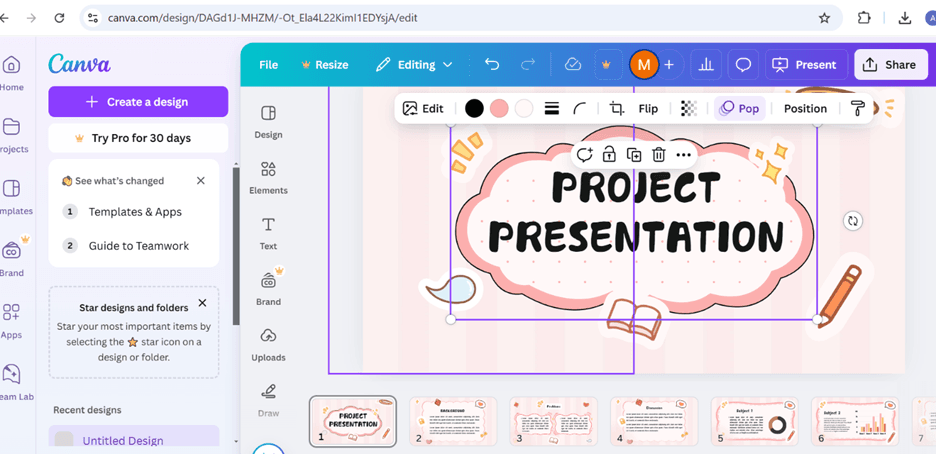The height and width of the screenshot is (454, 936).
Task: Select page 4 thumbnail
Action: (x=654, y=421)
